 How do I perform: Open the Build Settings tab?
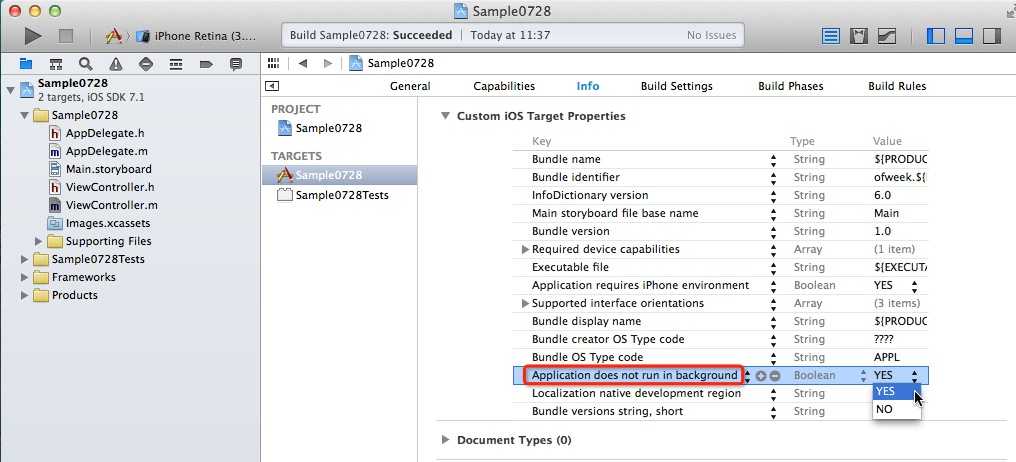[676, 86]
